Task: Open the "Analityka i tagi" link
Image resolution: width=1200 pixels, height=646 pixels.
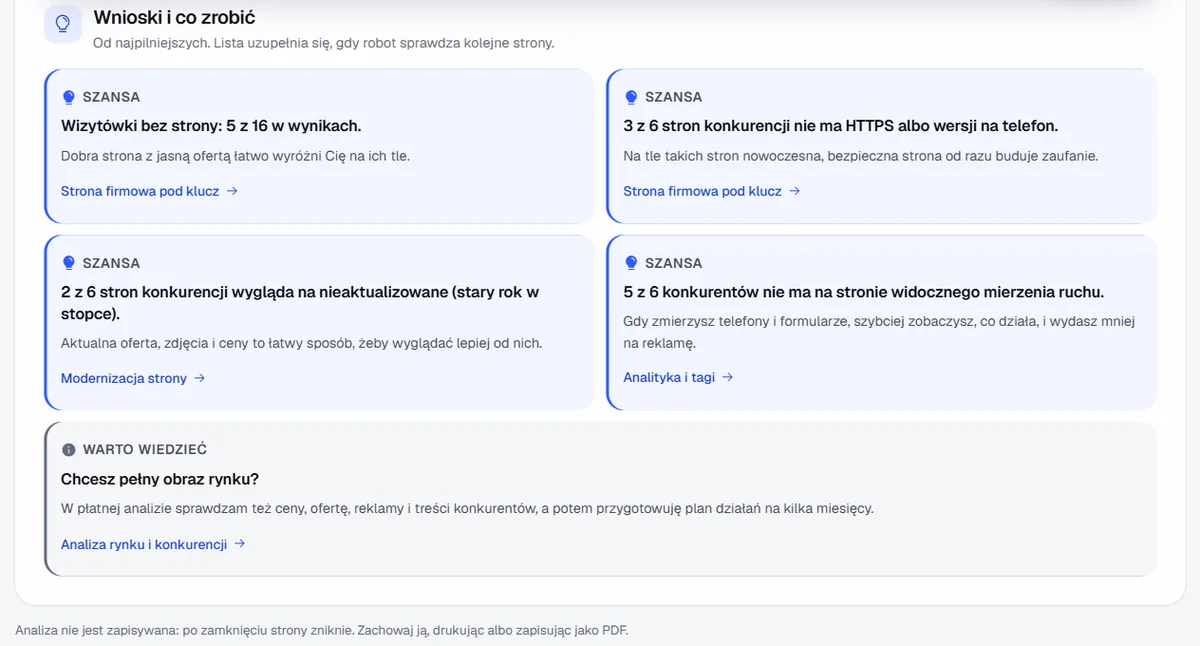Action: point(678,377)
